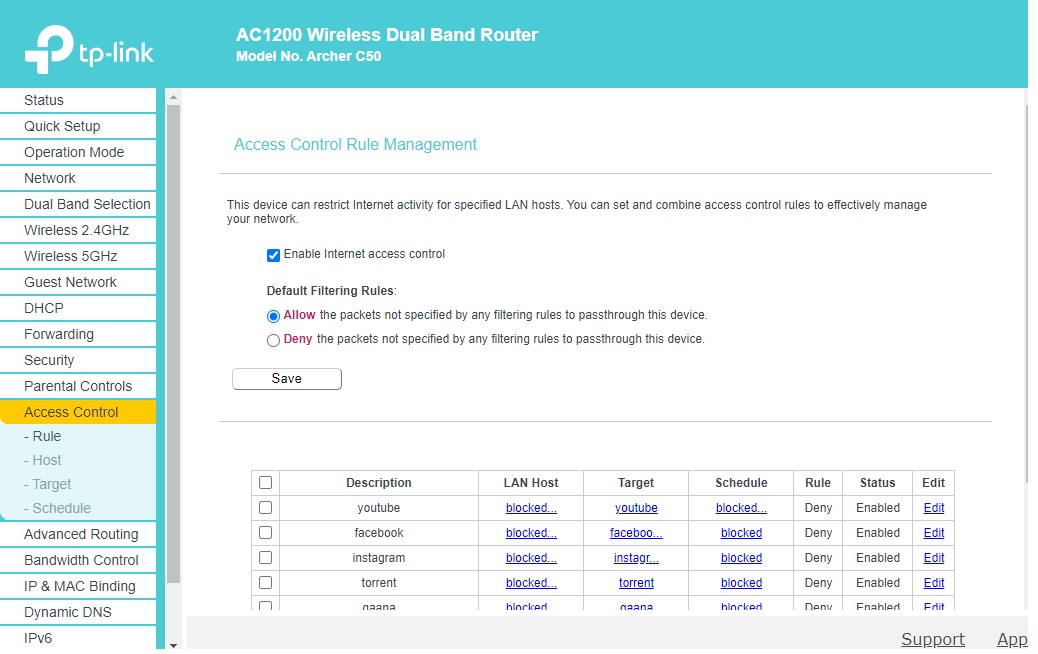Open the Schedule link for facebook rule

point(741,533)
